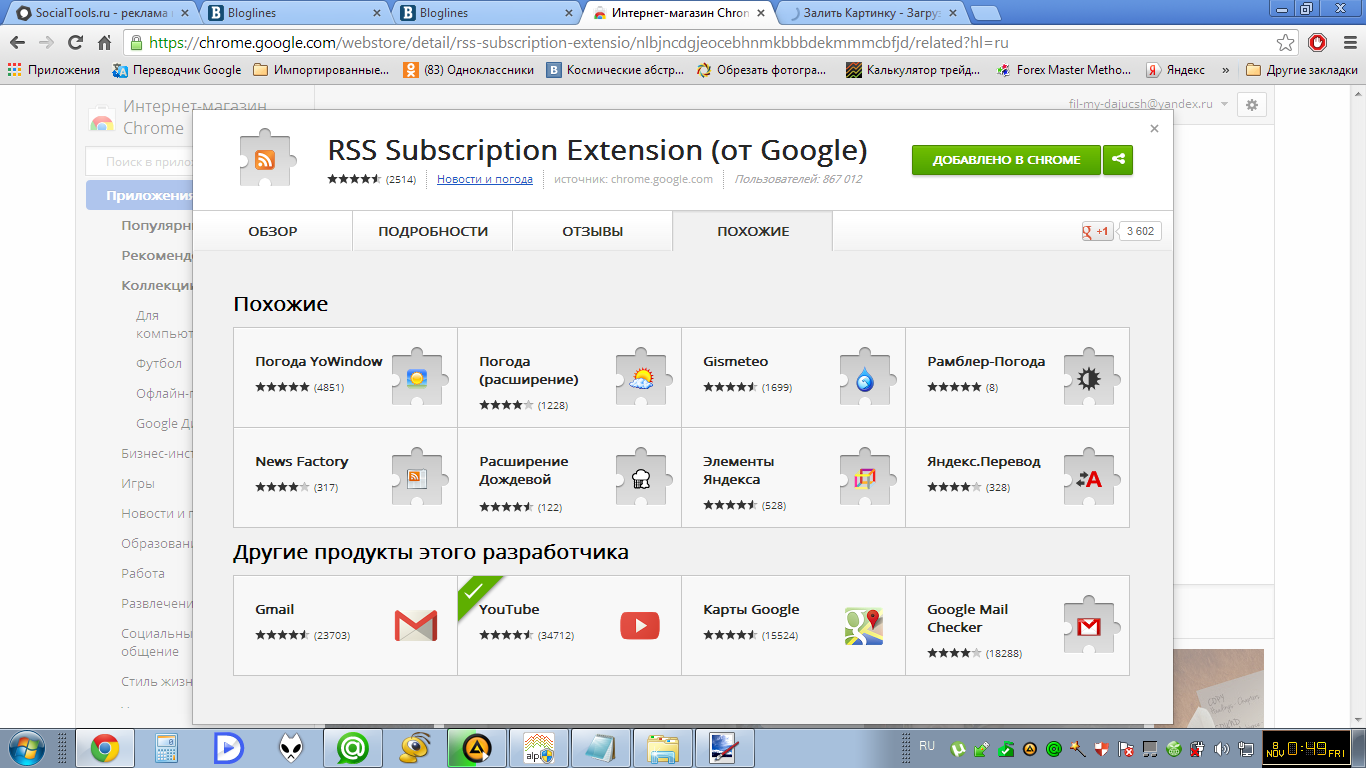This screenshot has width=1366, height=768.
Task: Close the extension detail dialog
Action: pyautogui.click(x=1154, y=128)
